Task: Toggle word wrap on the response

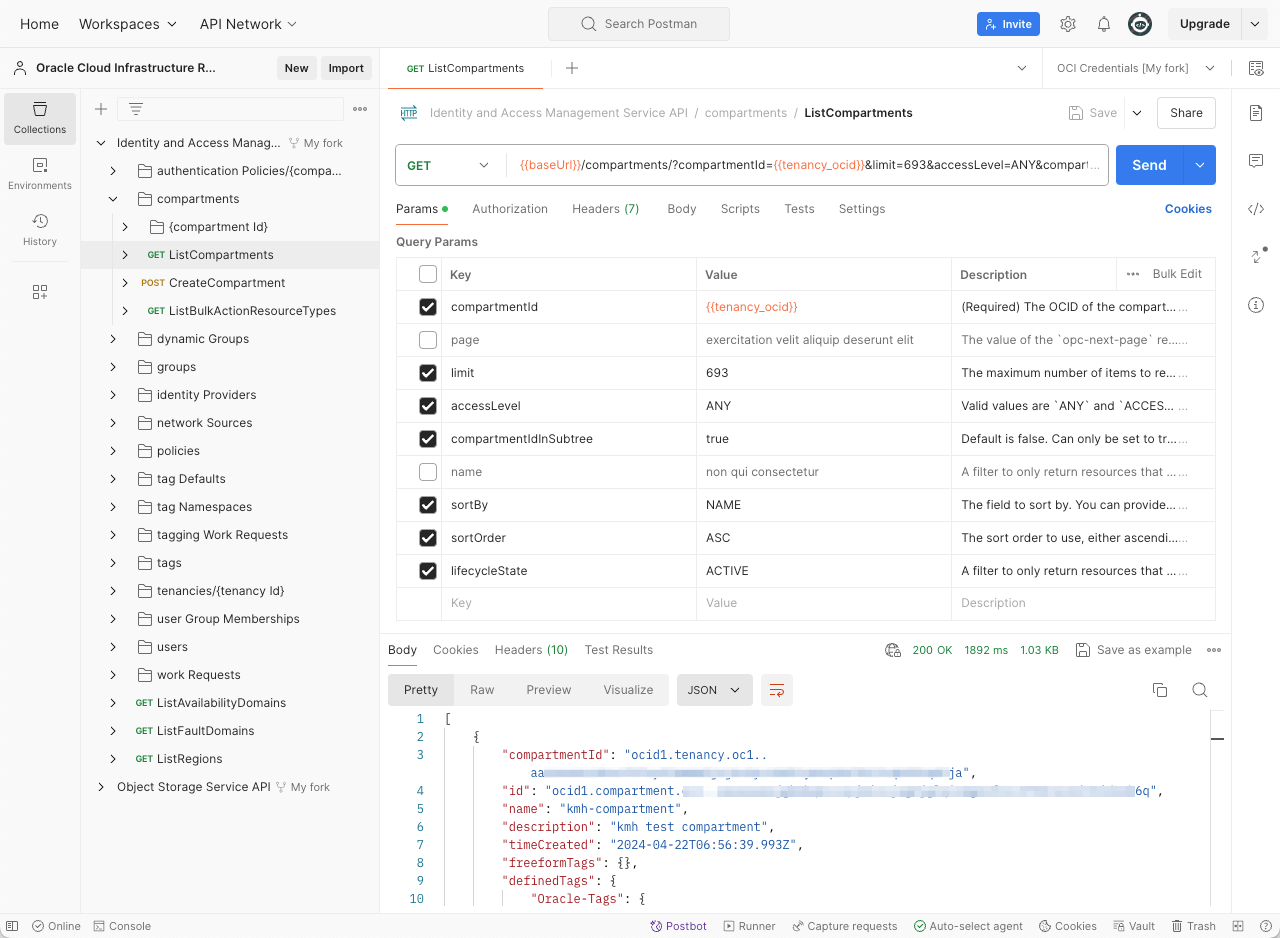Action: point(777,690)
